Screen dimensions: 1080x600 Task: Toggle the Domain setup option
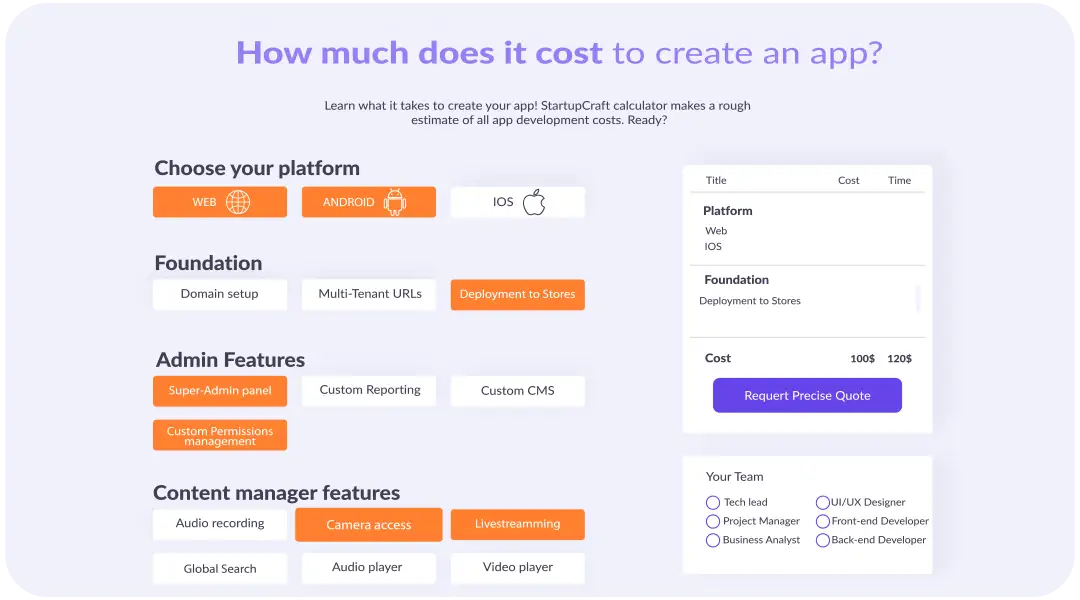219,294
